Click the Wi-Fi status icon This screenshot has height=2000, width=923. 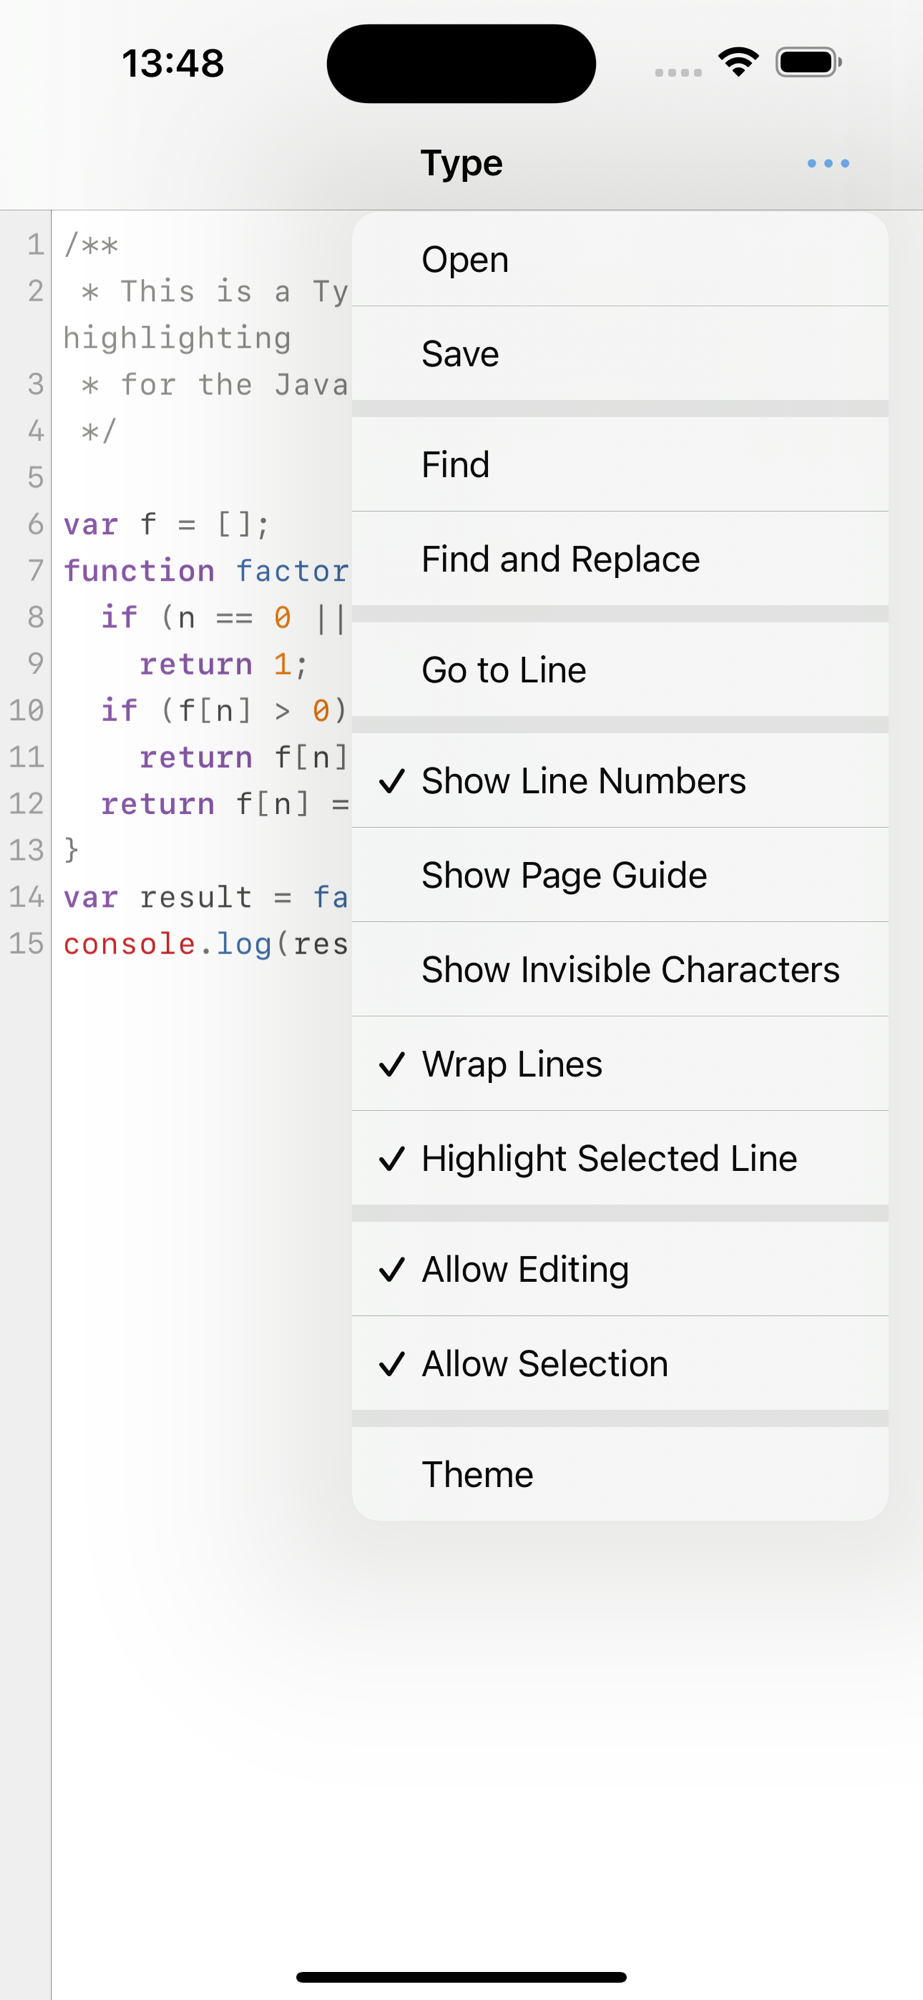(x=738, y=63)
